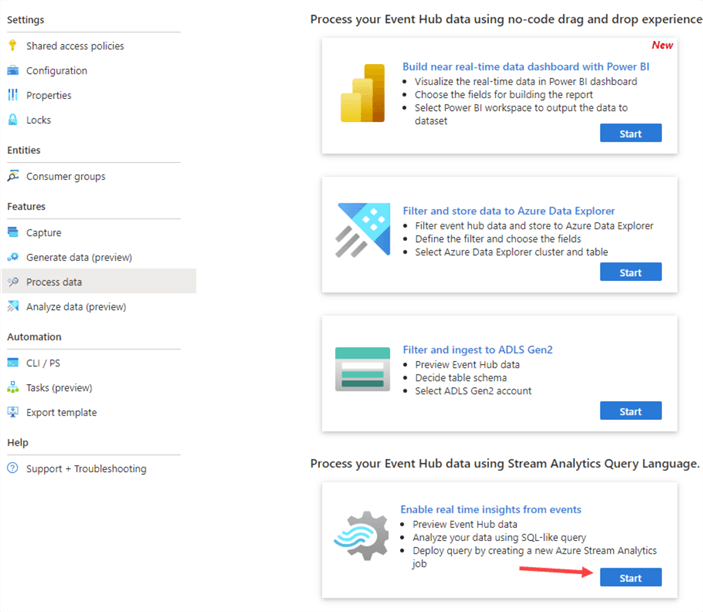Click the Shared access policies key icon
The height and width of the screenshot is (612, 703).
[13, 46]
